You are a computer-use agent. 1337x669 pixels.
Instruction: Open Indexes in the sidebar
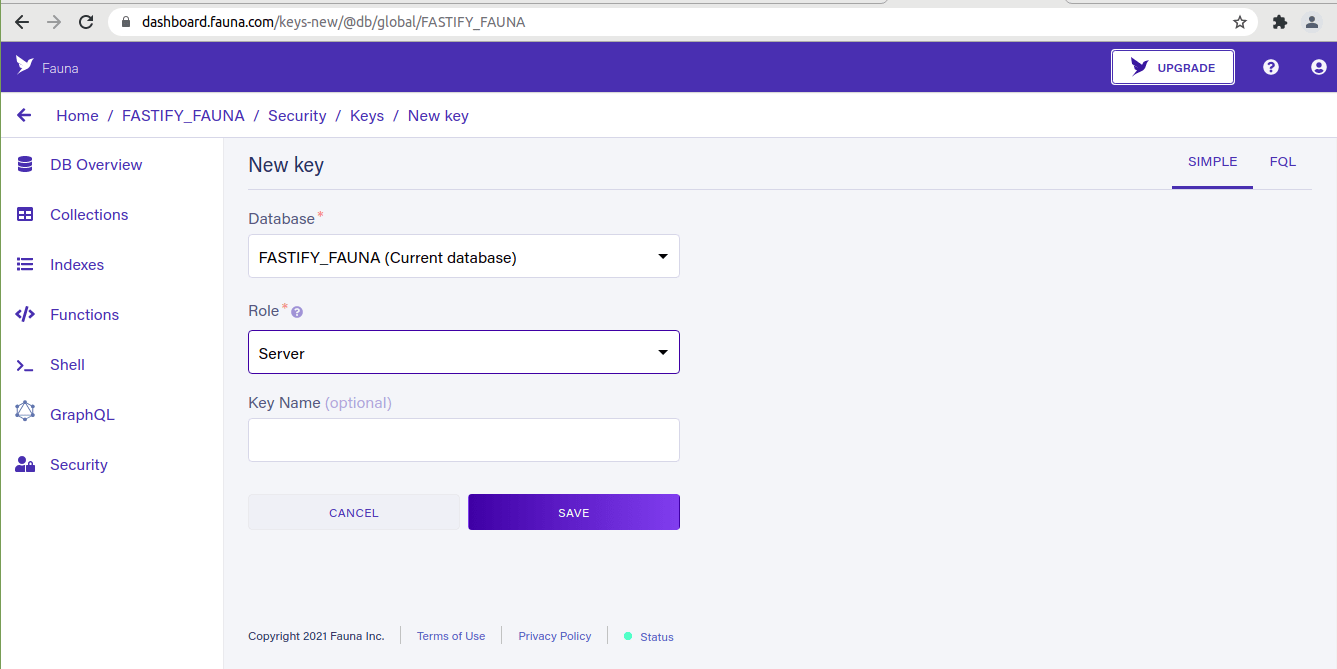click(x=77, y=264)
